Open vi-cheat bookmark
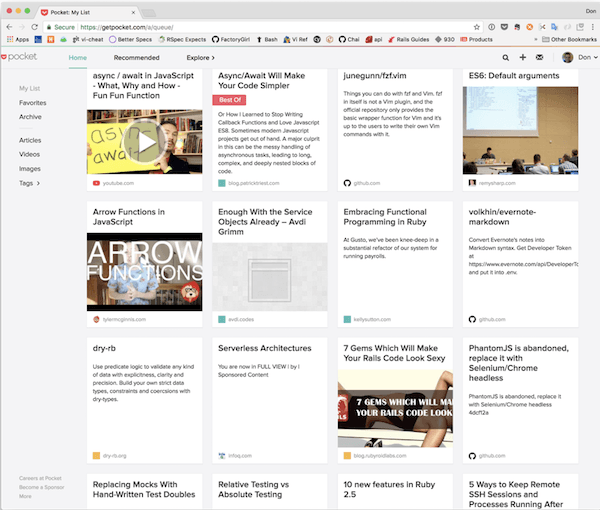This screenshot has height=510, width=600. (x=88, y=39)
